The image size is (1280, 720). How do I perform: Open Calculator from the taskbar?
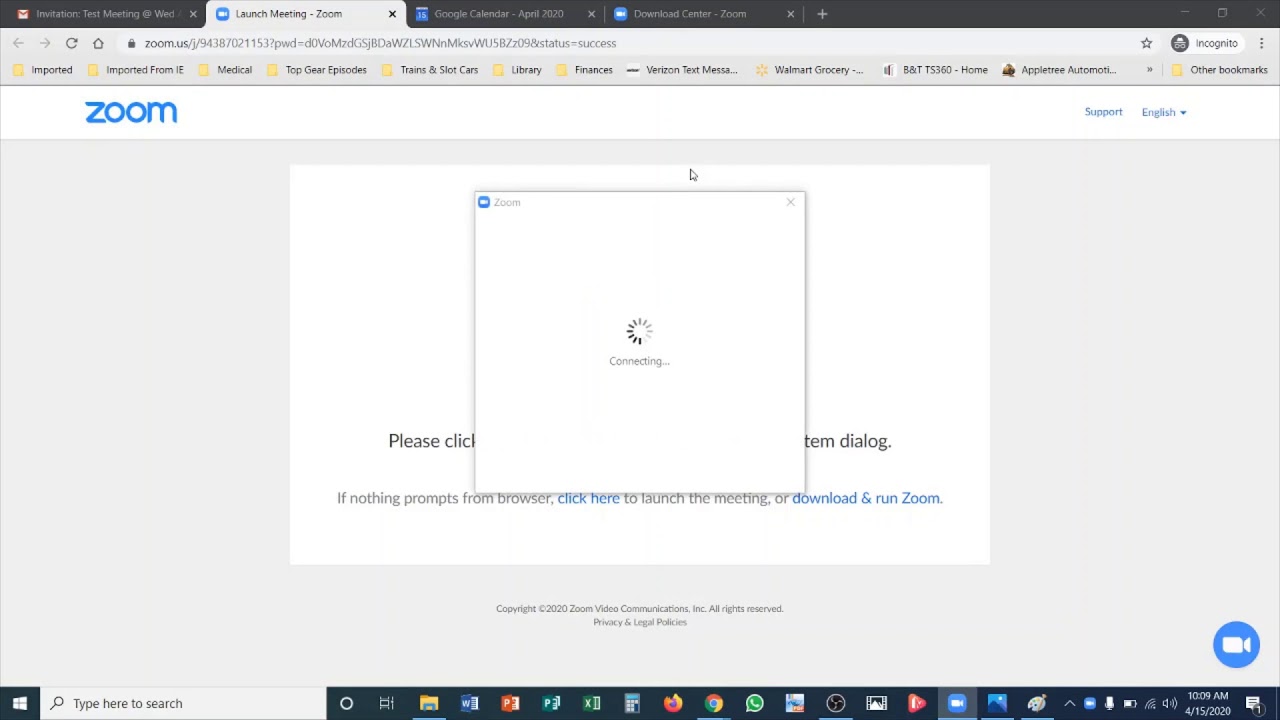coord(632,703)
